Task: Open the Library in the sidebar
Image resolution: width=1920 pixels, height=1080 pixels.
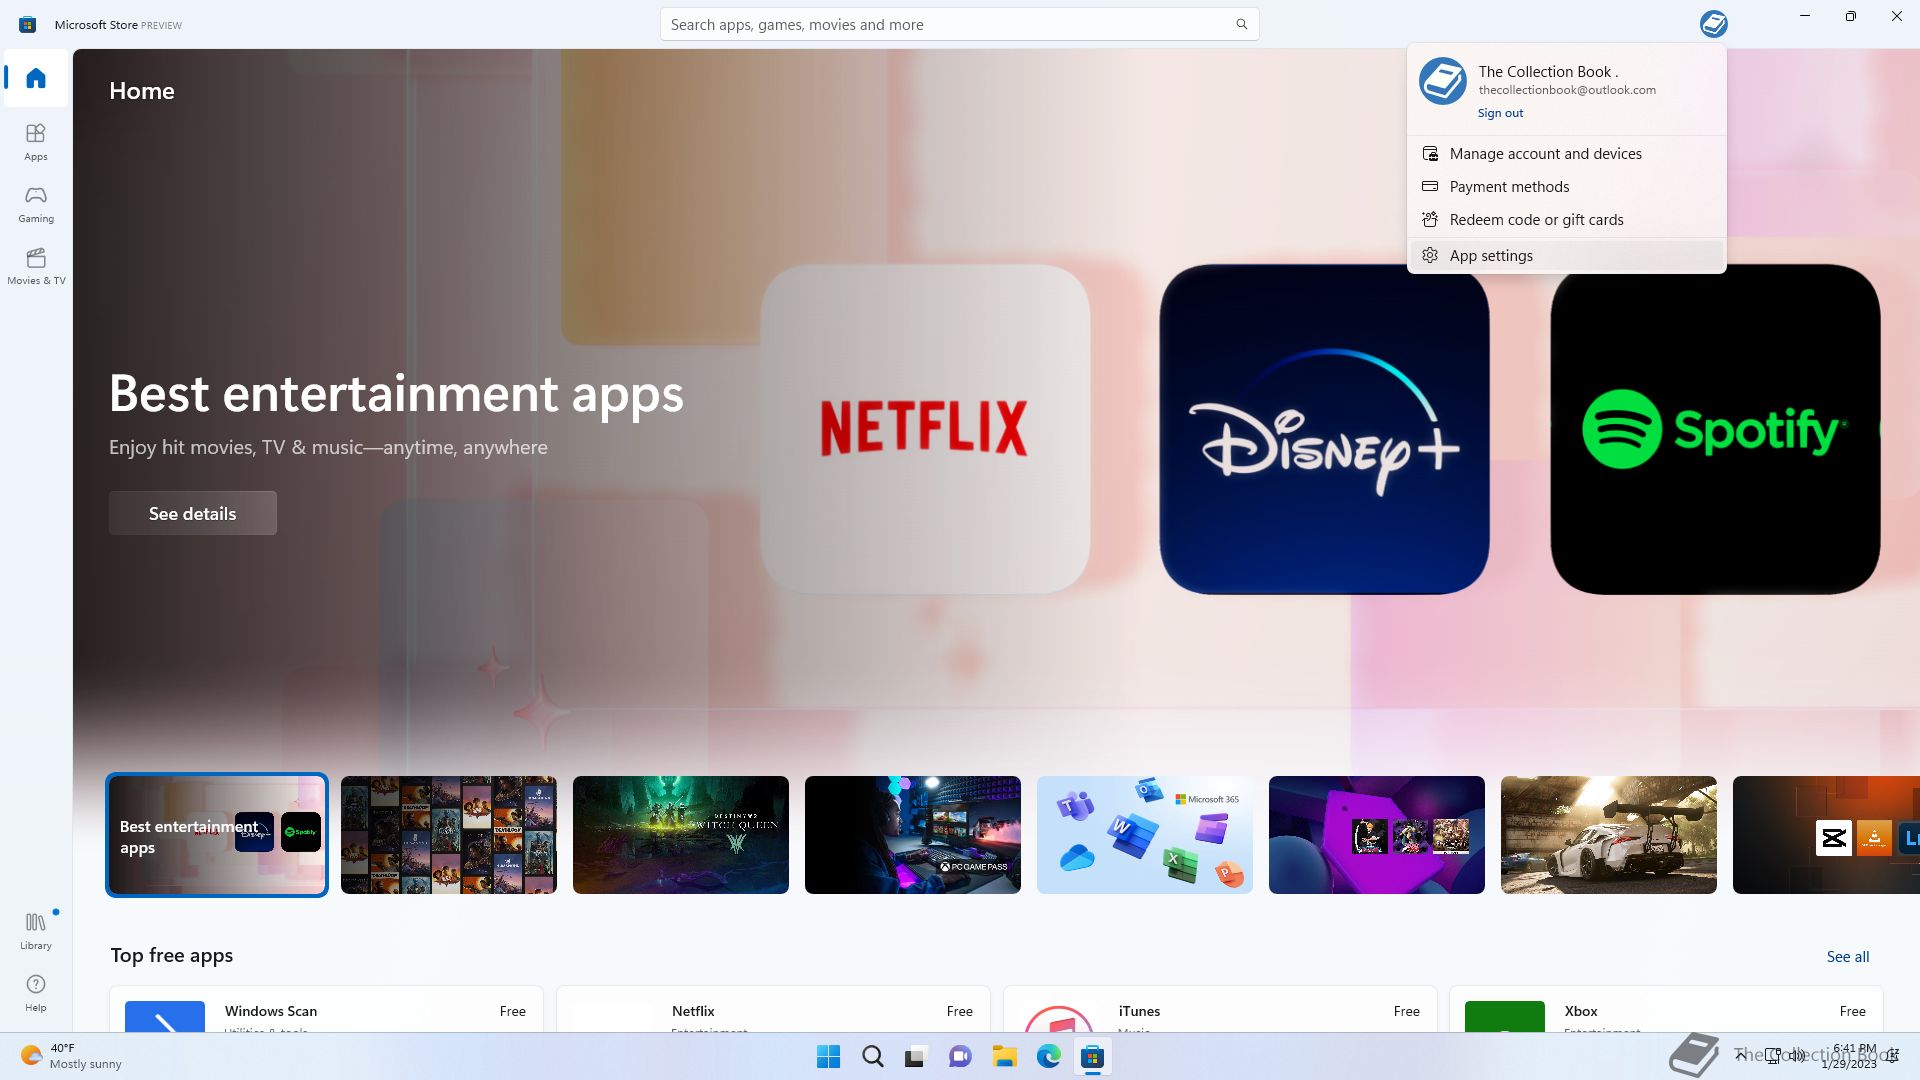Action: (36, 931)
